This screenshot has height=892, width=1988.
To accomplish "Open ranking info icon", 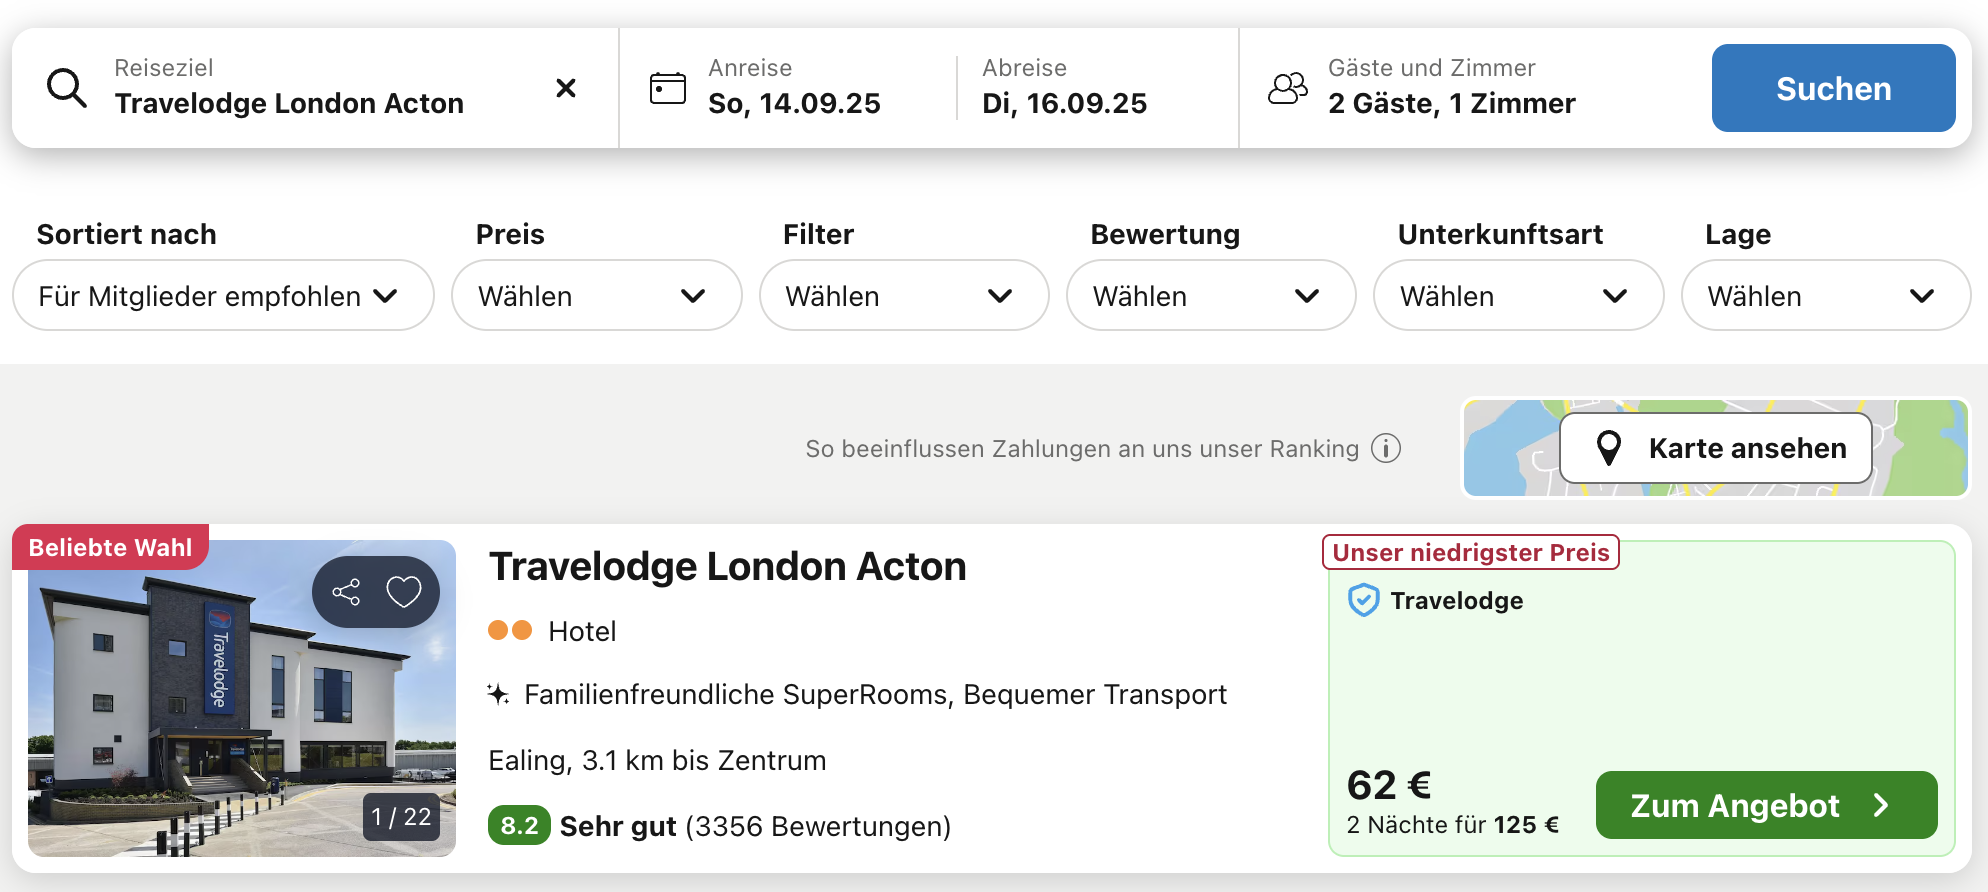I will coord(1386,448).
